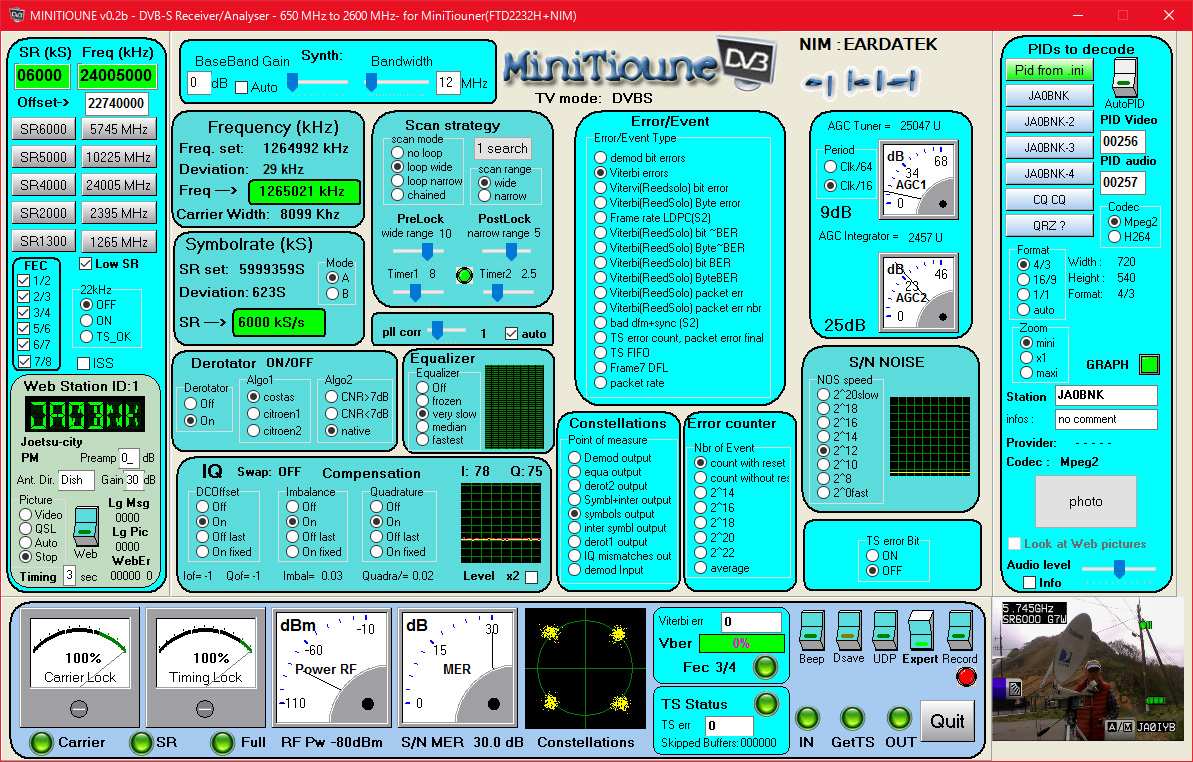Choose 'demod bit errors' event type
This screenshot has width=1193, height=762.
click(x=600, y=158)
